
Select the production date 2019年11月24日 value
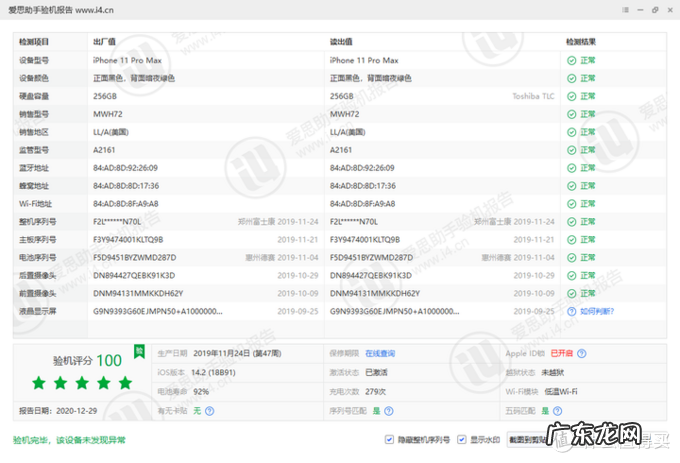(237, 353)
